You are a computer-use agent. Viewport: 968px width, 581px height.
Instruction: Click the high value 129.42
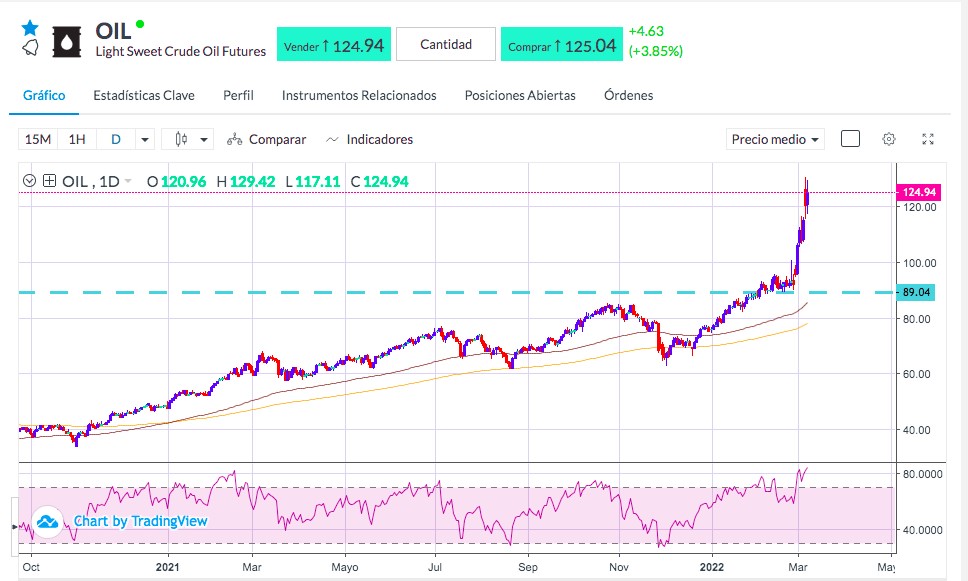252,182
